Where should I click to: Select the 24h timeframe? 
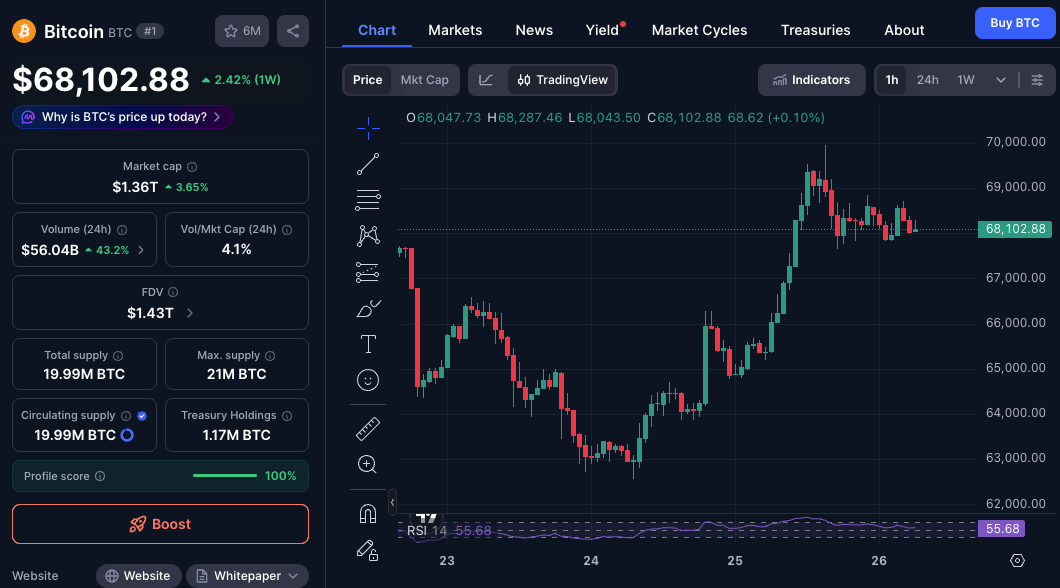pos(928,80)
